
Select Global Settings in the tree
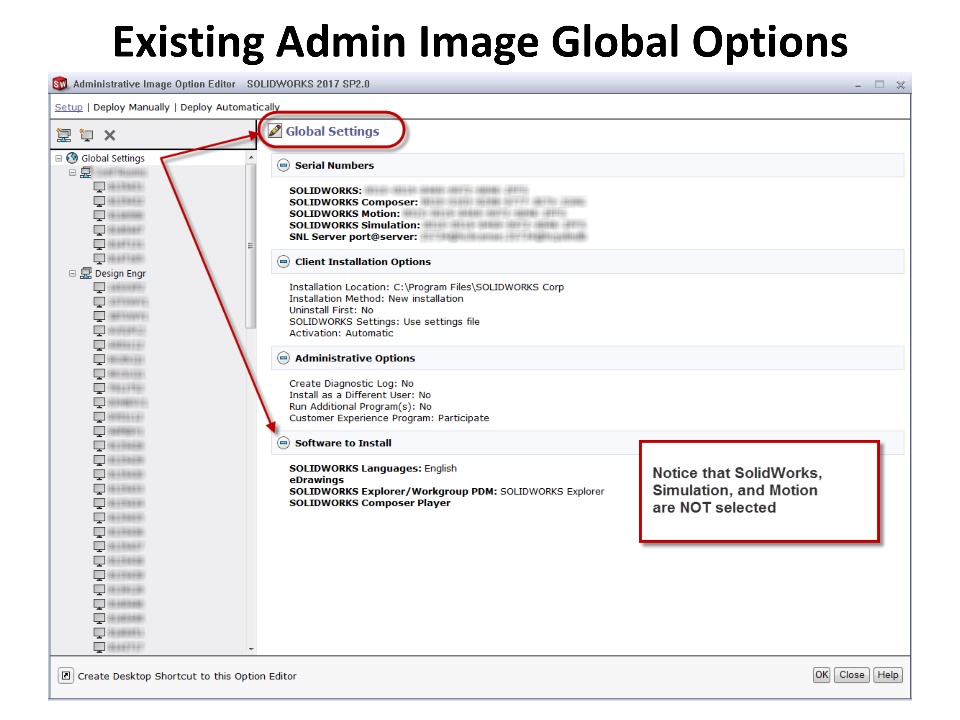[113, 158]
